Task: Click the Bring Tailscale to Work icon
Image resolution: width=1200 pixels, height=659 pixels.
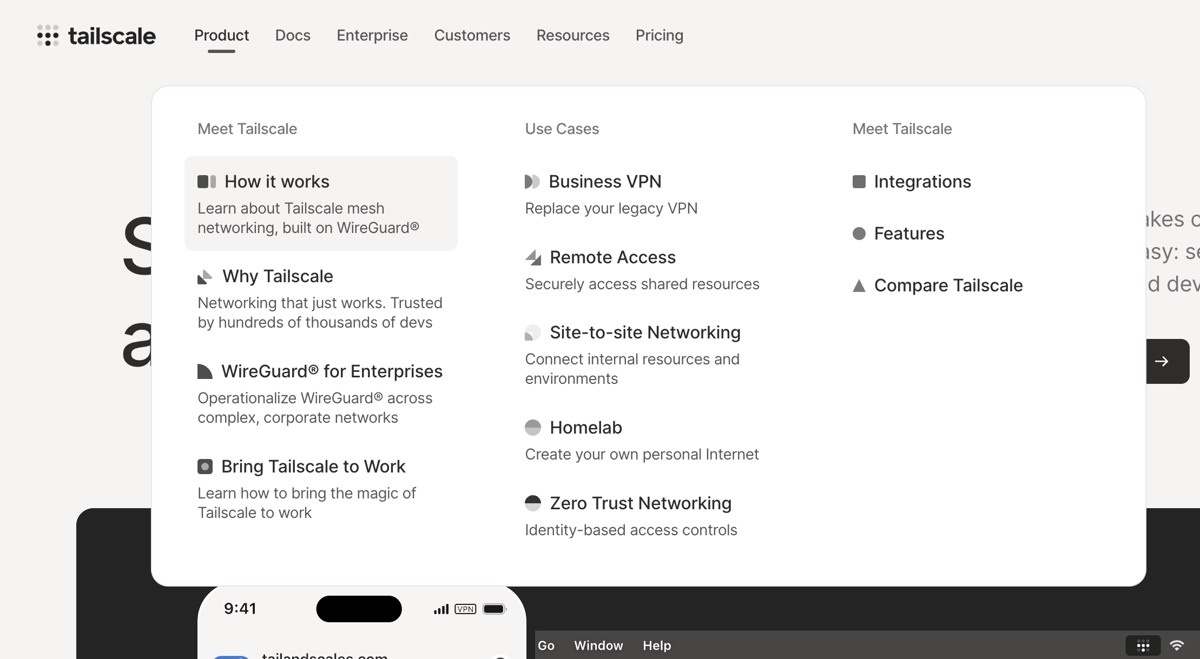Action: 205,466
